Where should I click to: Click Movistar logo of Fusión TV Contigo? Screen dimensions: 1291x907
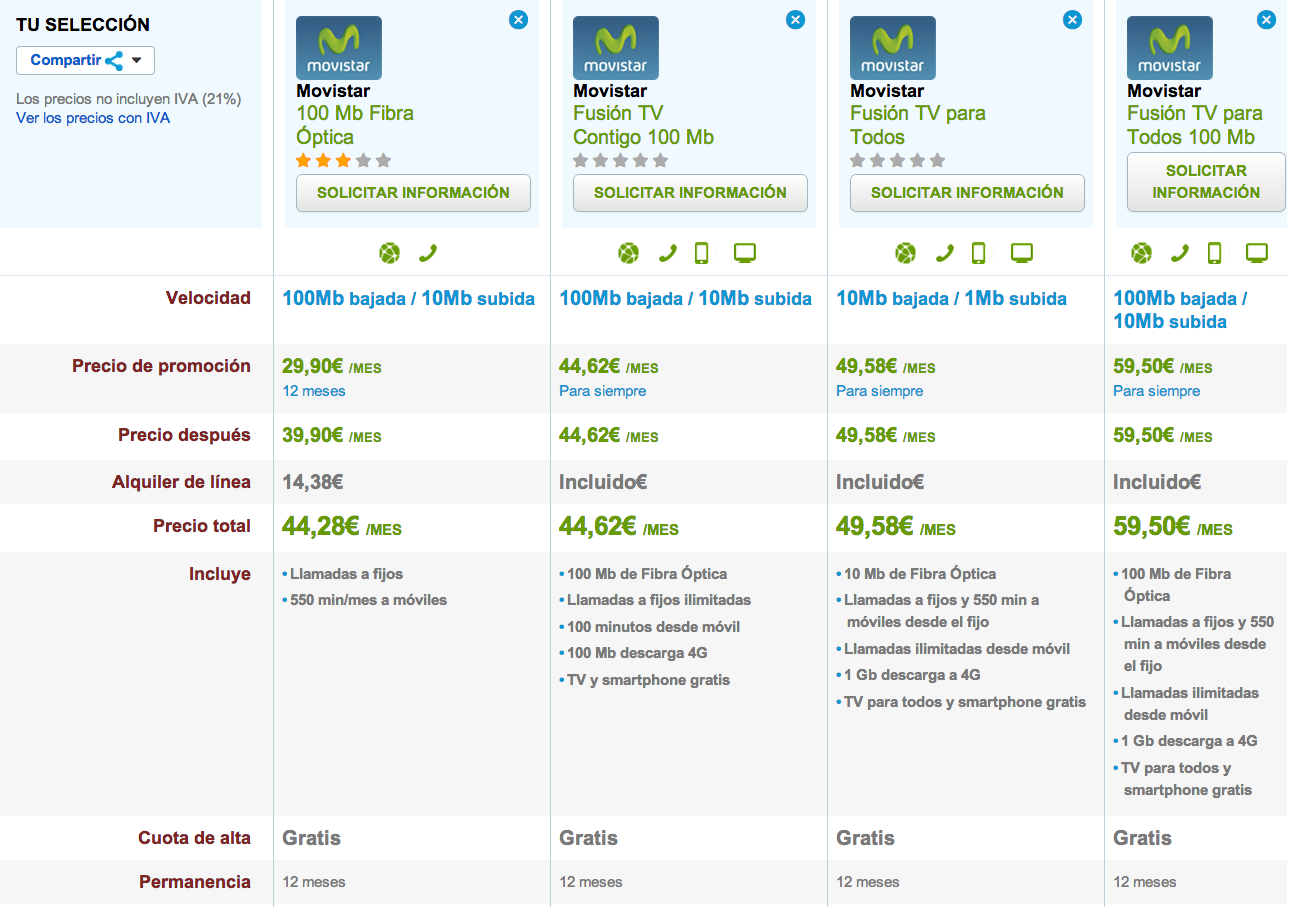pyautogui.click(x=616, y=48)
